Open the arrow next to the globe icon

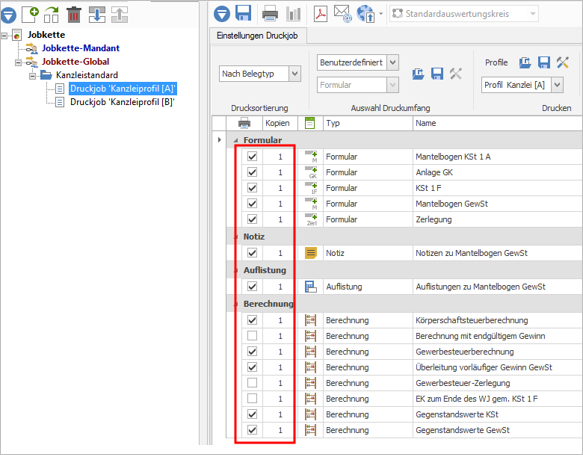(x=381, y=14)
